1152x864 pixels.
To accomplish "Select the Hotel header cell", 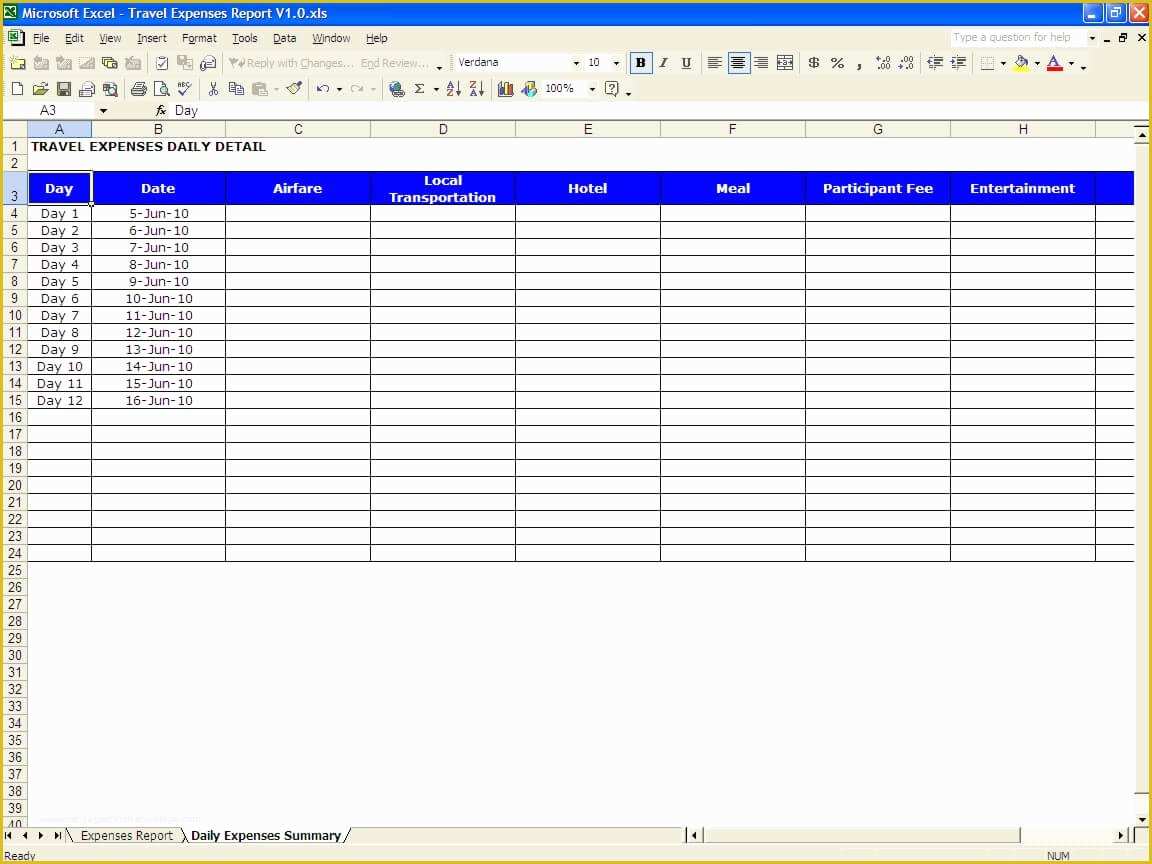I will click(x=588, y=188).
